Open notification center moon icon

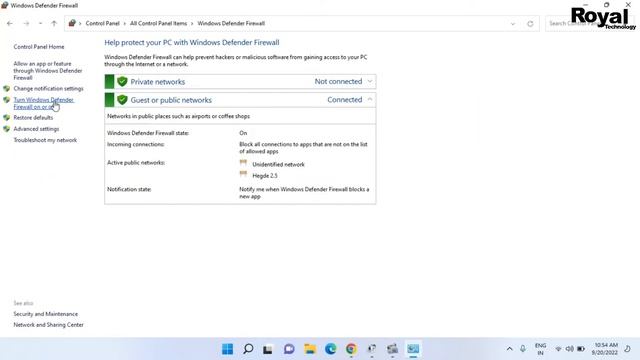tap(627, 349)
